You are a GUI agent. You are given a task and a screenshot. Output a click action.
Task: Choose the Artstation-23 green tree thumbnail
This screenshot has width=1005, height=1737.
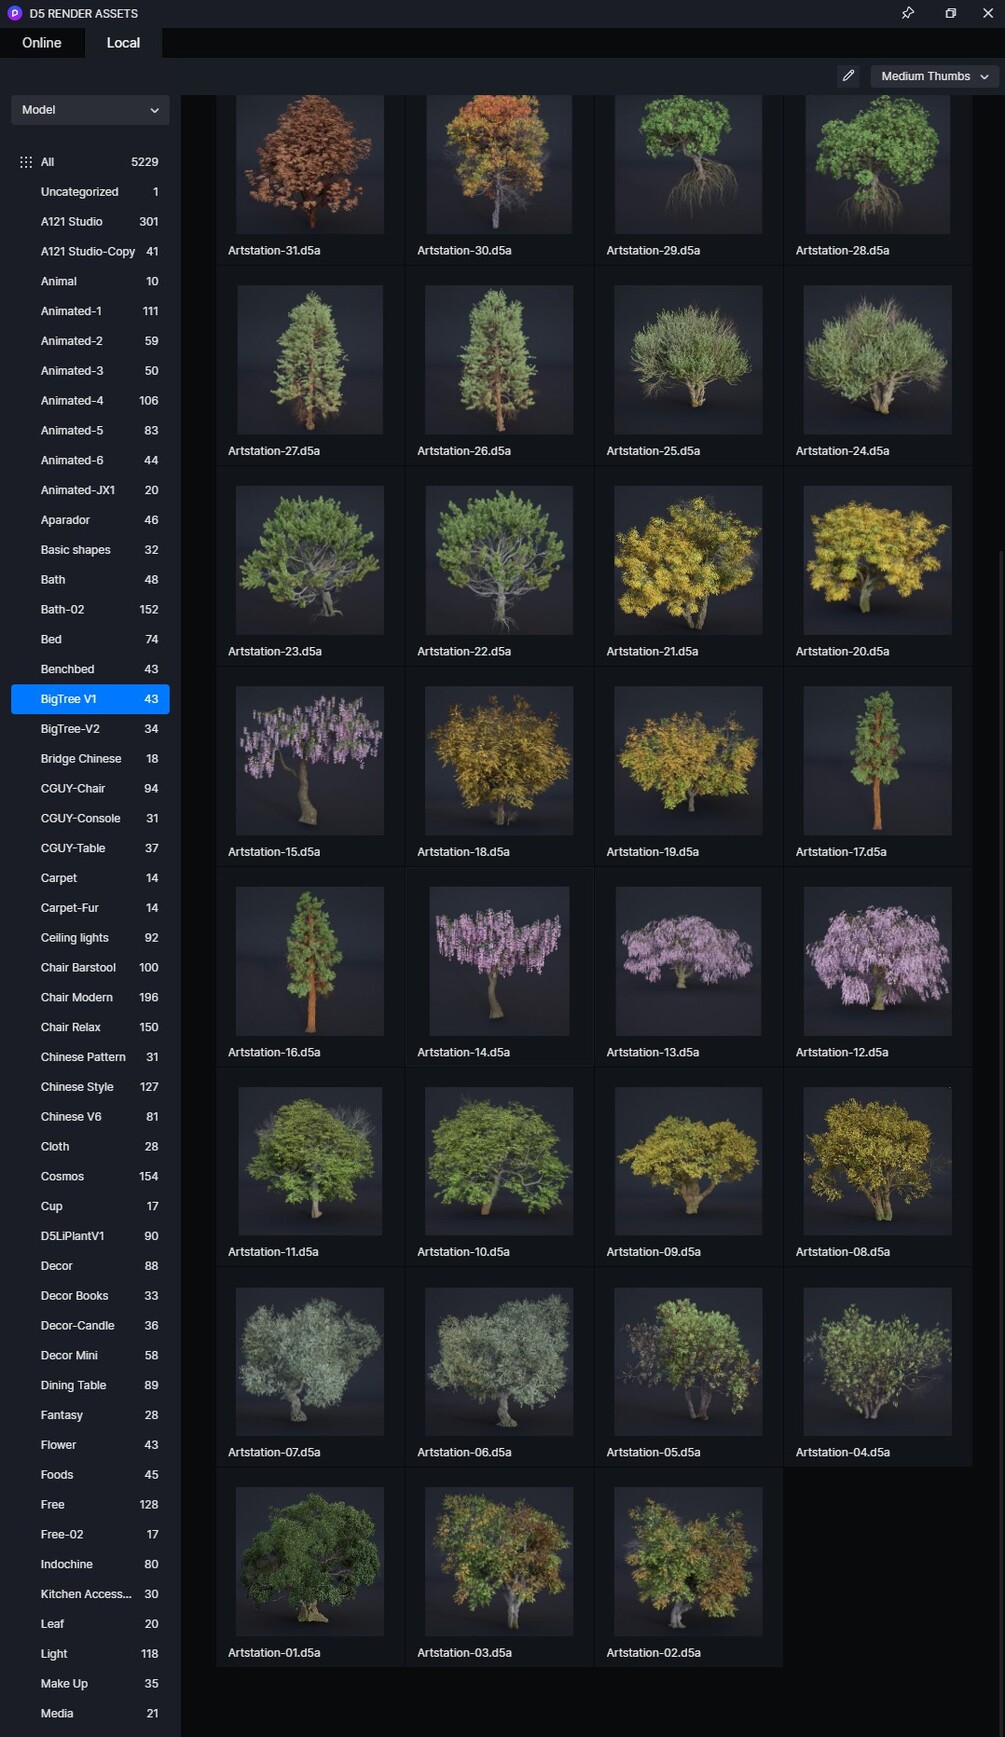(310, 560)
